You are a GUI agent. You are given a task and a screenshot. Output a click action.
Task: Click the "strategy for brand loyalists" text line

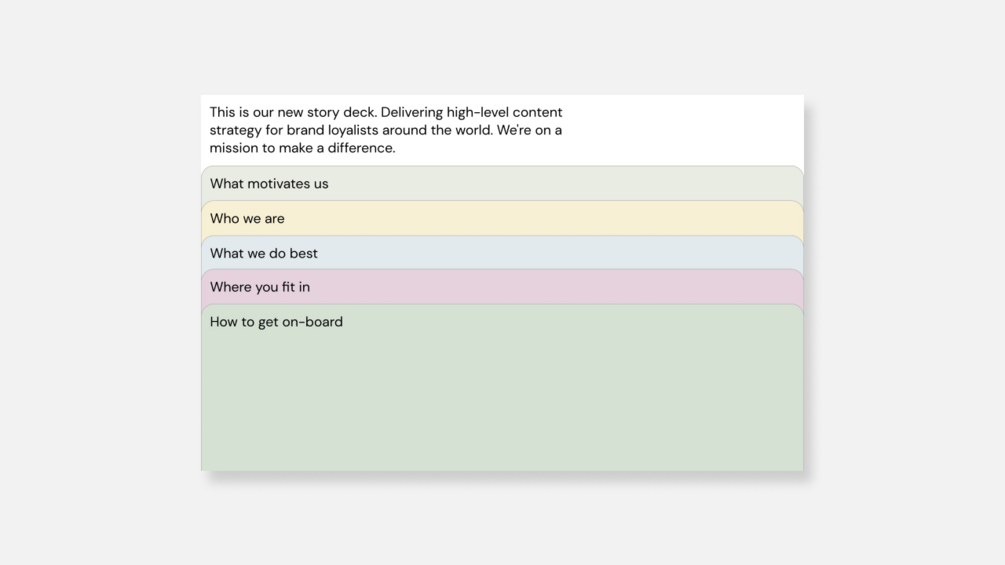click(385, 130)
